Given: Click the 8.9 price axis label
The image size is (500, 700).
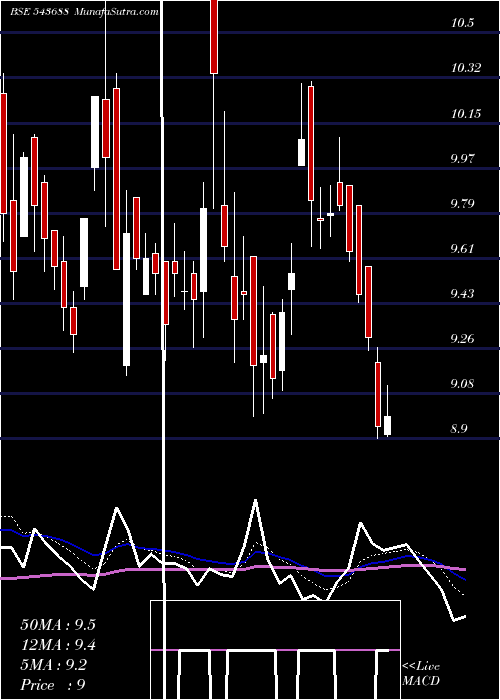Looking at the screenshot, I should click(x=459, y=429).
